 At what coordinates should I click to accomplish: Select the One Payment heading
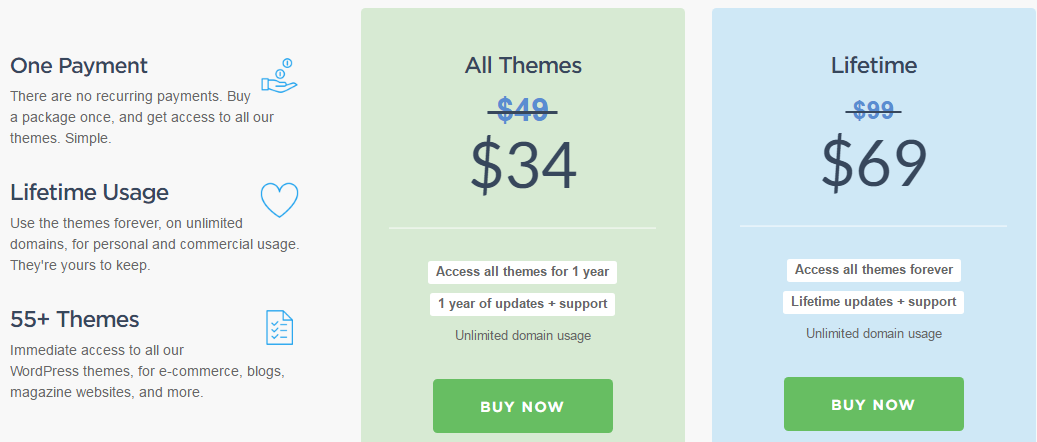pos(79,66)
